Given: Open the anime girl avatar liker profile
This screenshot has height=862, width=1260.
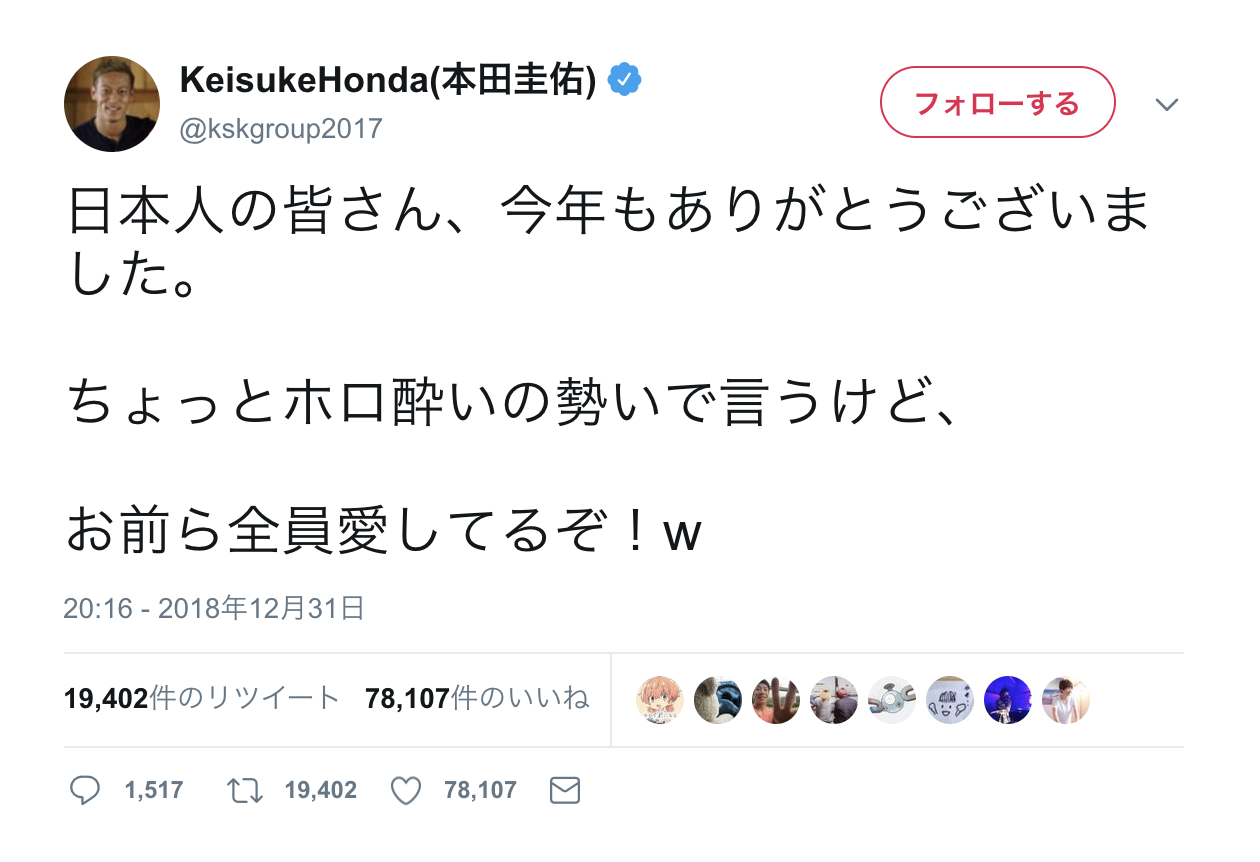Looking at the screenshot, I should (x=660, y=700).
